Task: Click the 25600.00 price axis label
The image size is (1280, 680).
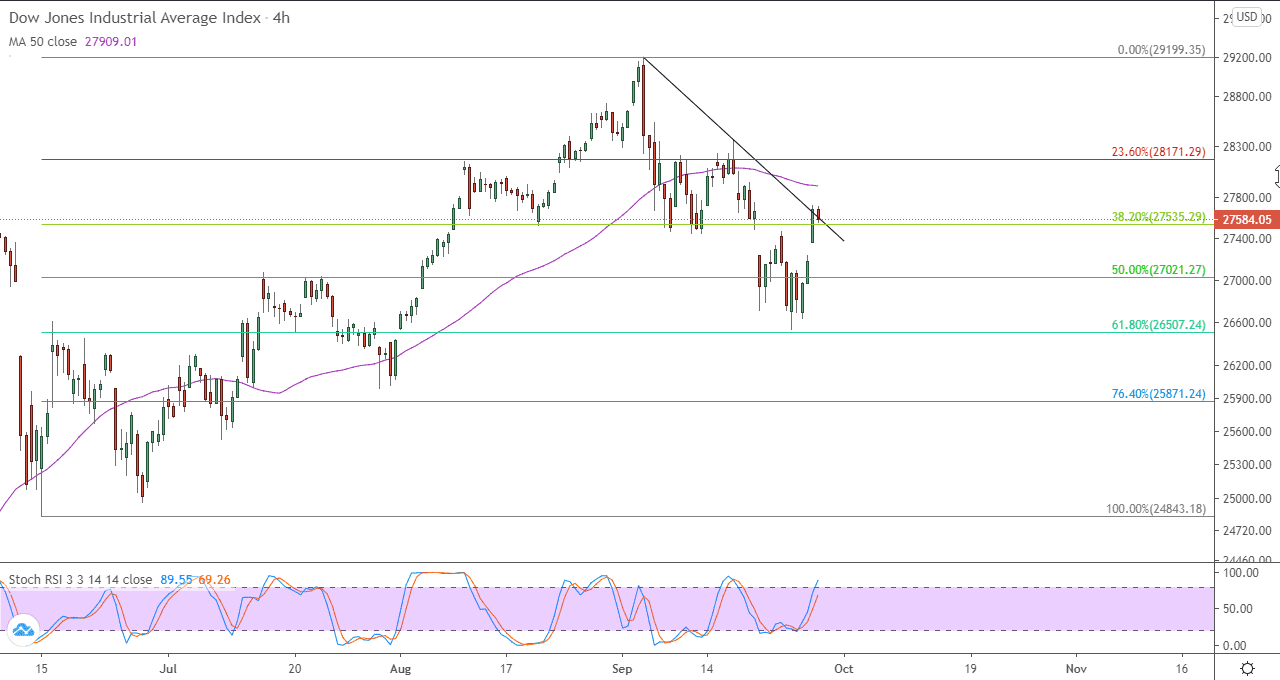Action: pyautogui.click(x=1246, y=432)
